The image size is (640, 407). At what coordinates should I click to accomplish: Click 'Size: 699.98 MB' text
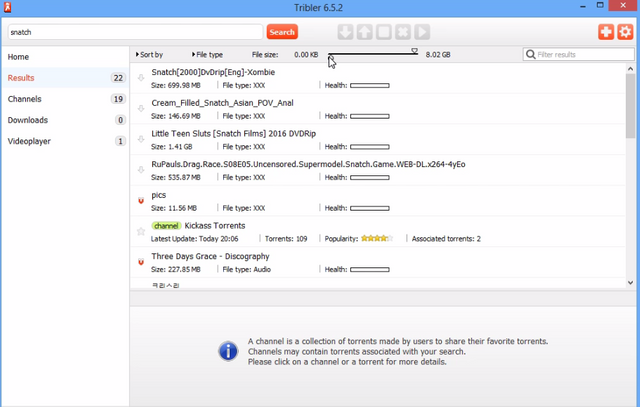[176, 85]
